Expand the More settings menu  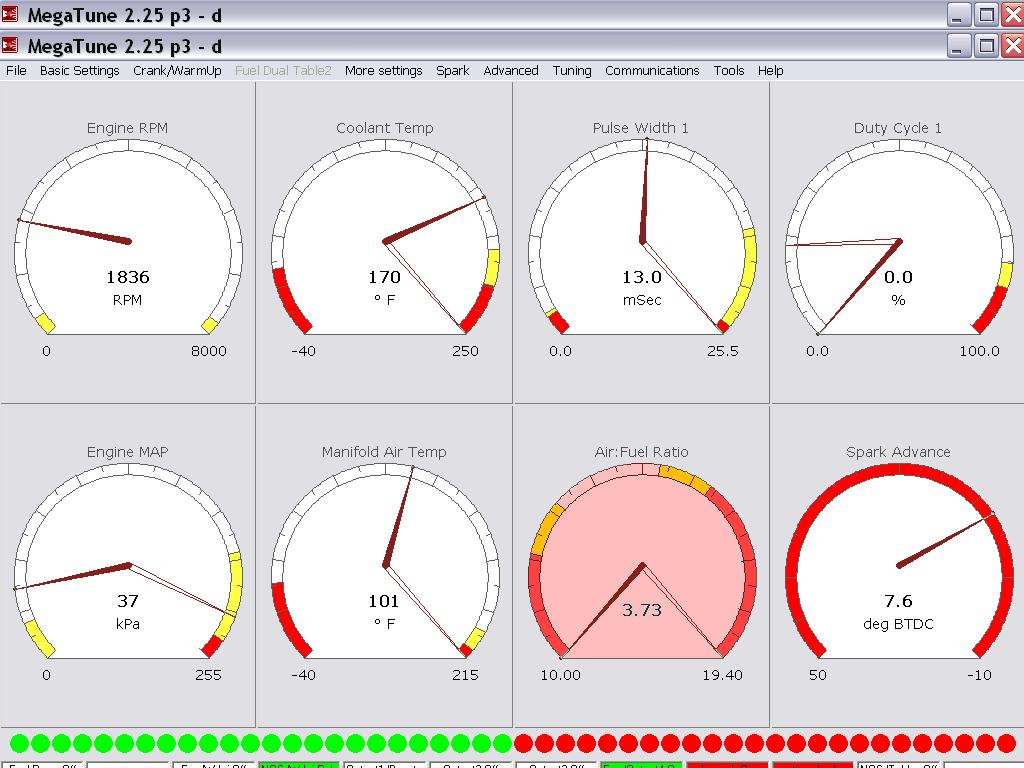[383, 71]
